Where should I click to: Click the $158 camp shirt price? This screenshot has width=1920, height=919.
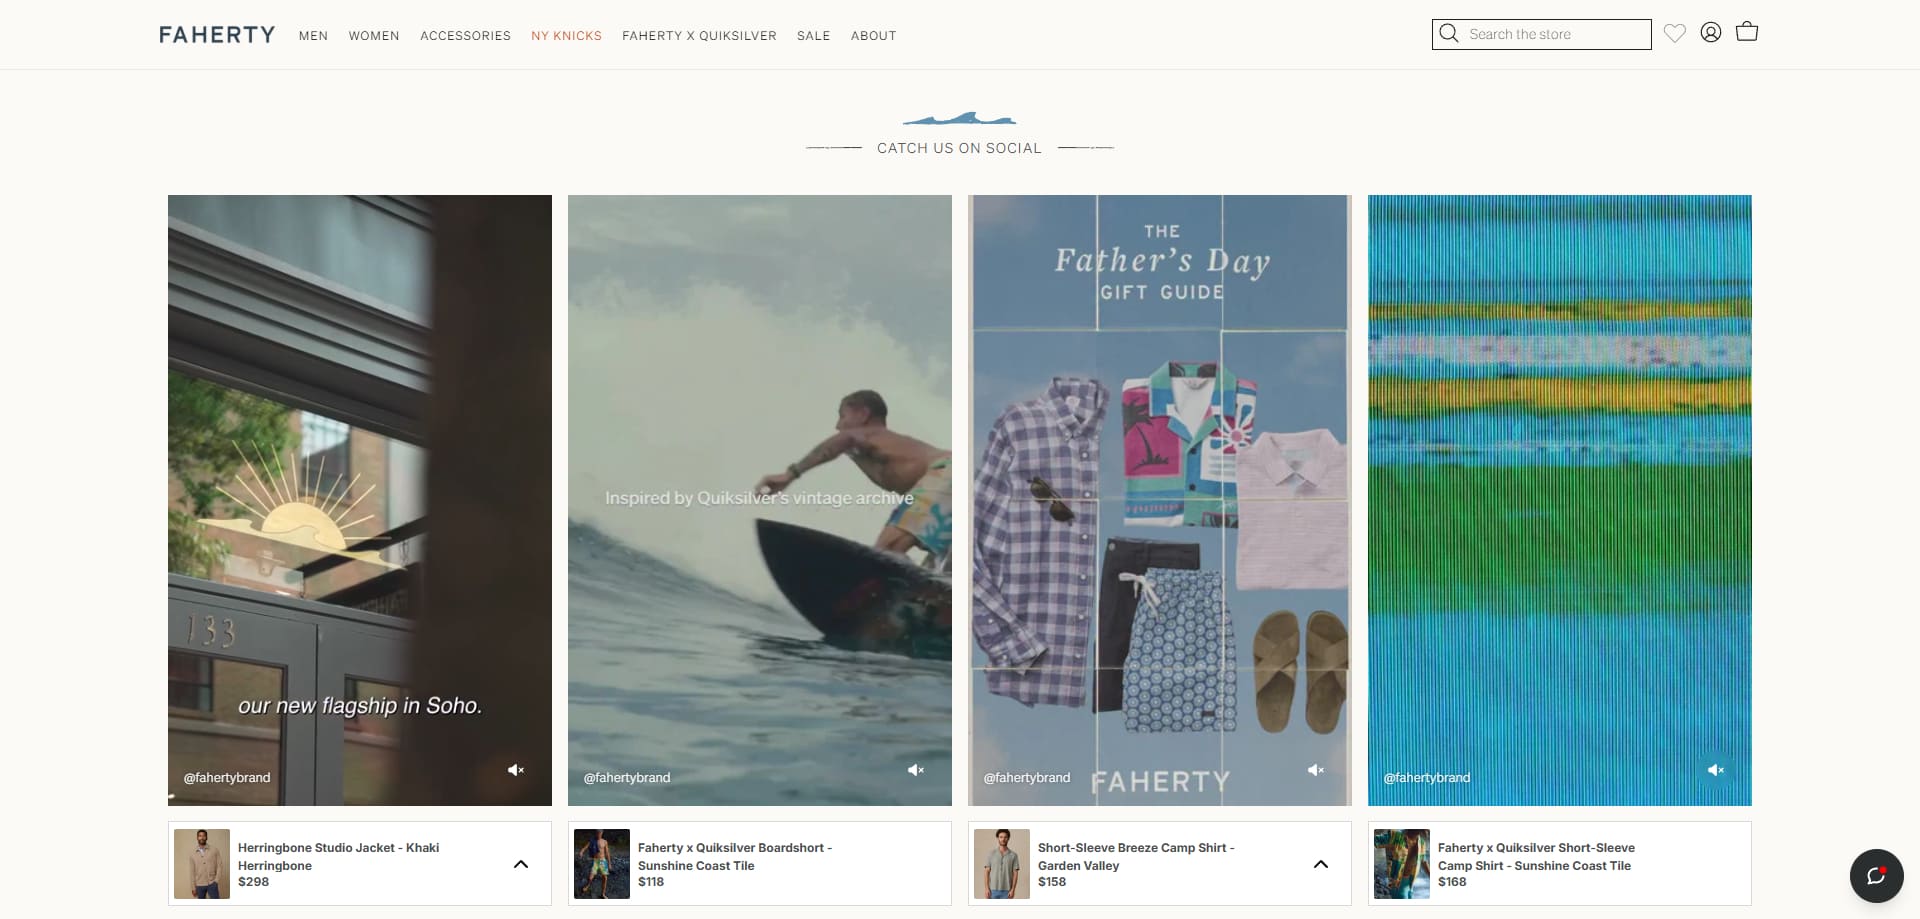(x=1052, y=882)
